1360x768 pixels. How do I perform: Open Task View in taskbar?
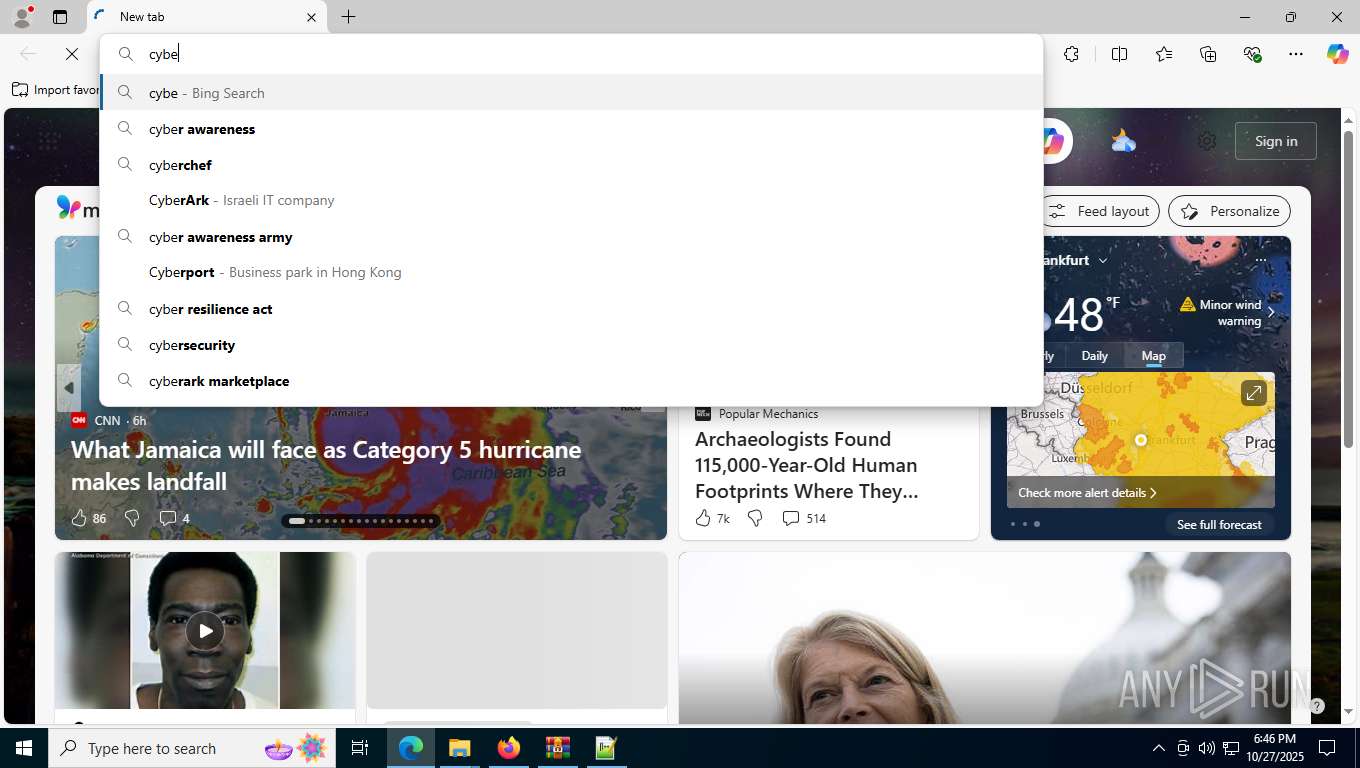click(x=360, y=748)
